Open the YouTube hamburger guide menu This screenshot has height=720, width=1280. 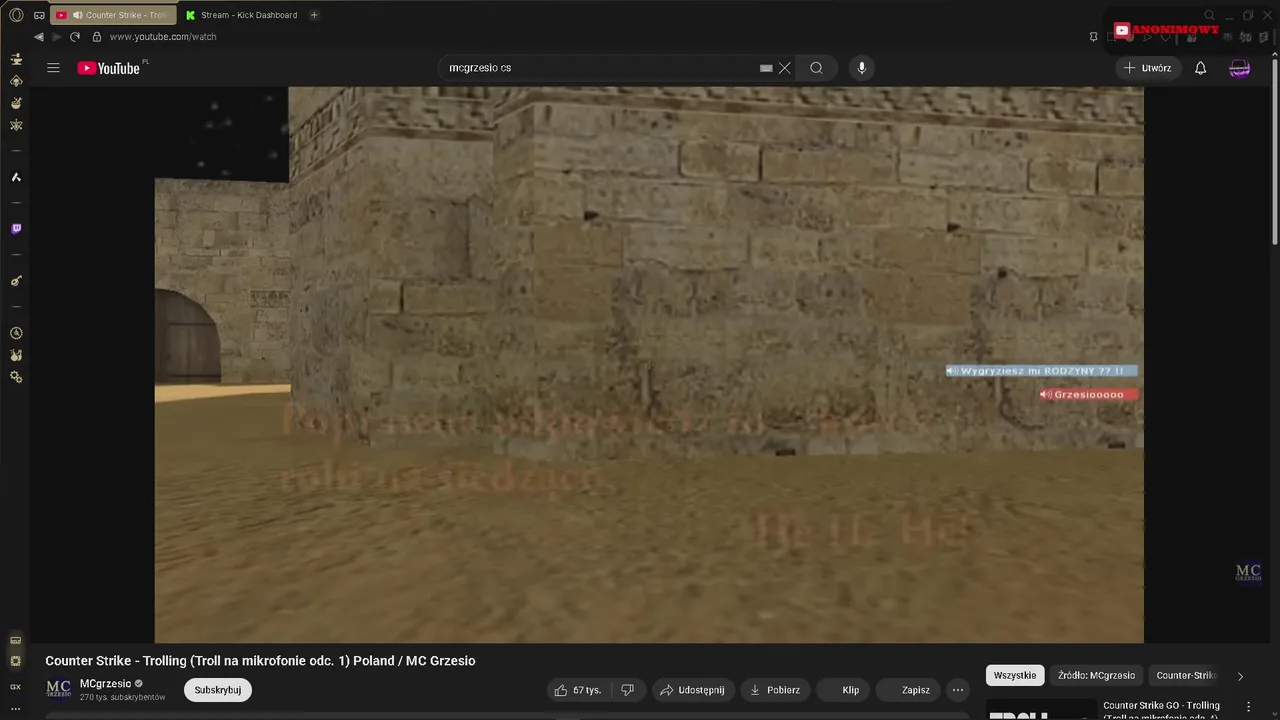pyautogui.click(x=53, y=68)
